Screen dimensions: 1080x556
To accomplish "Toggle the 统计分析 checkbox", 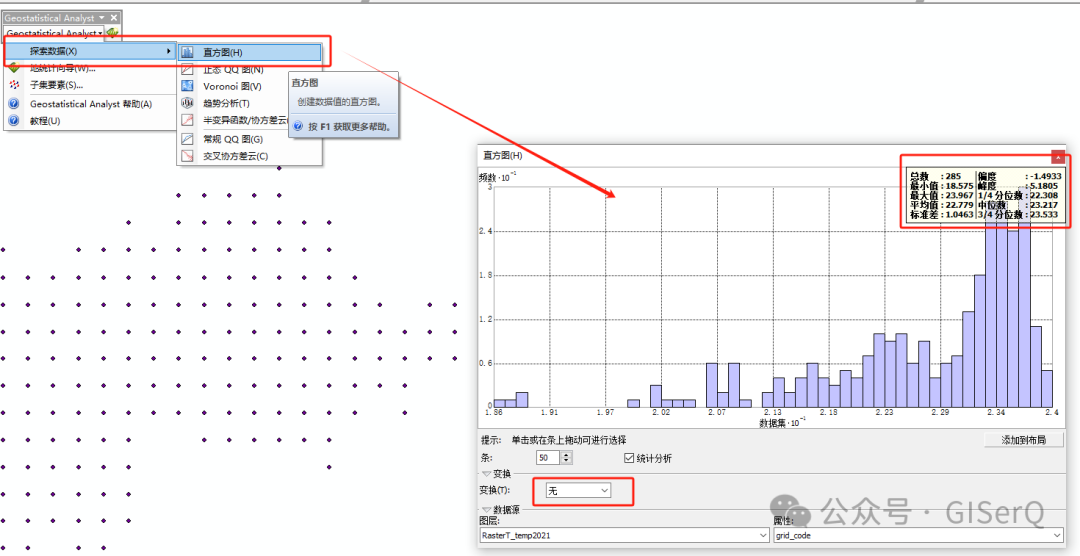I will coord(629,458).
